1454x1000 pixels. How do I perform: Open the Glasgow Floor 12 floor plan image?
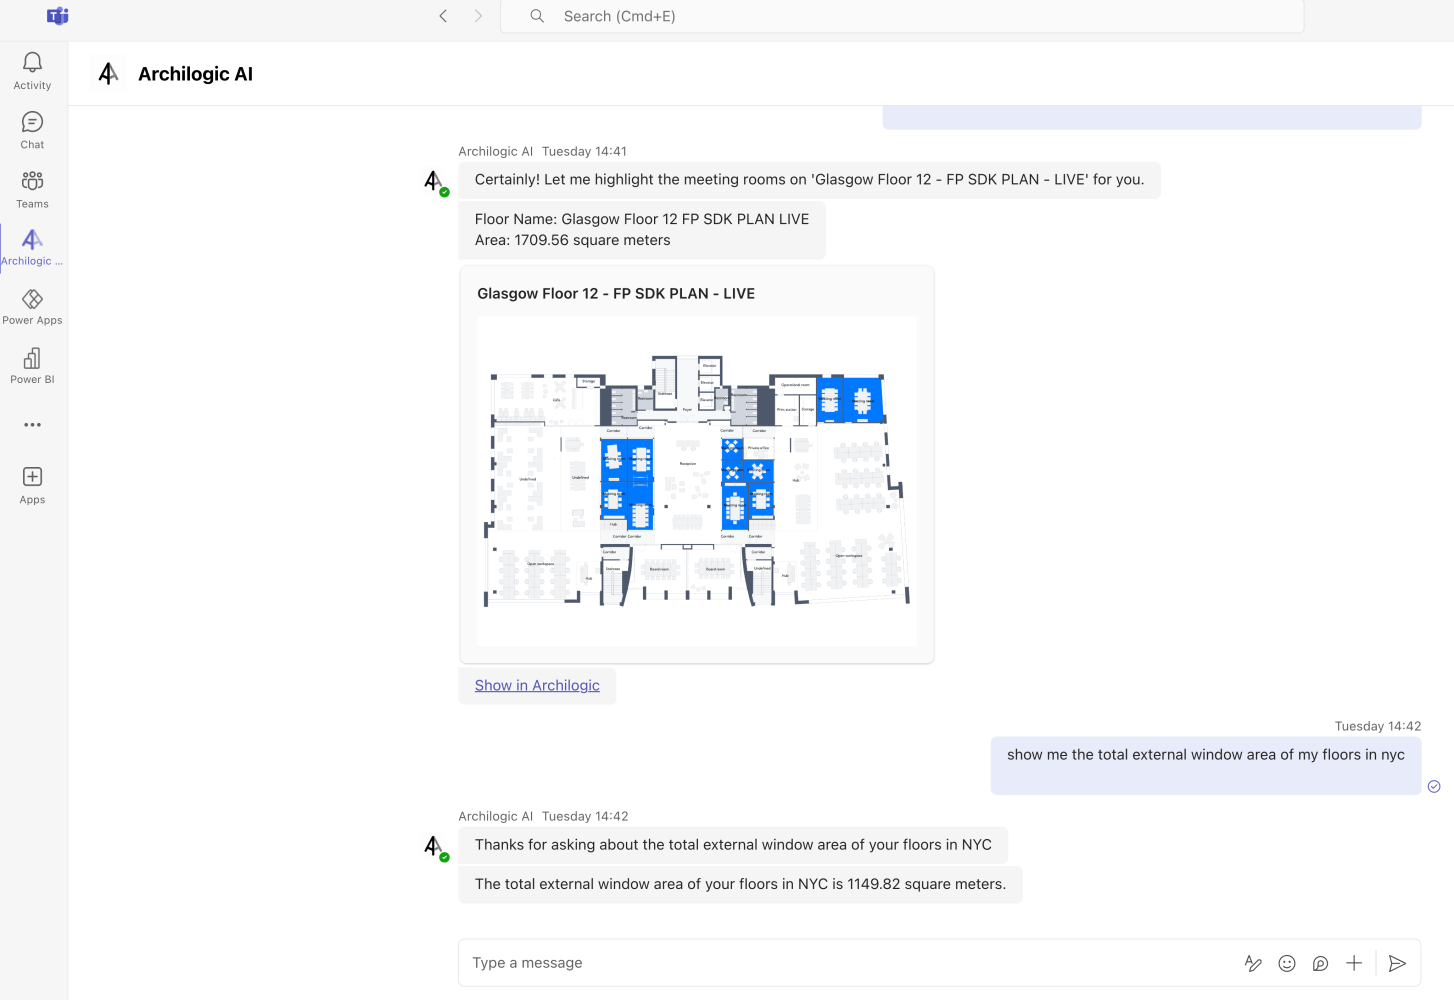coord(697,481)
